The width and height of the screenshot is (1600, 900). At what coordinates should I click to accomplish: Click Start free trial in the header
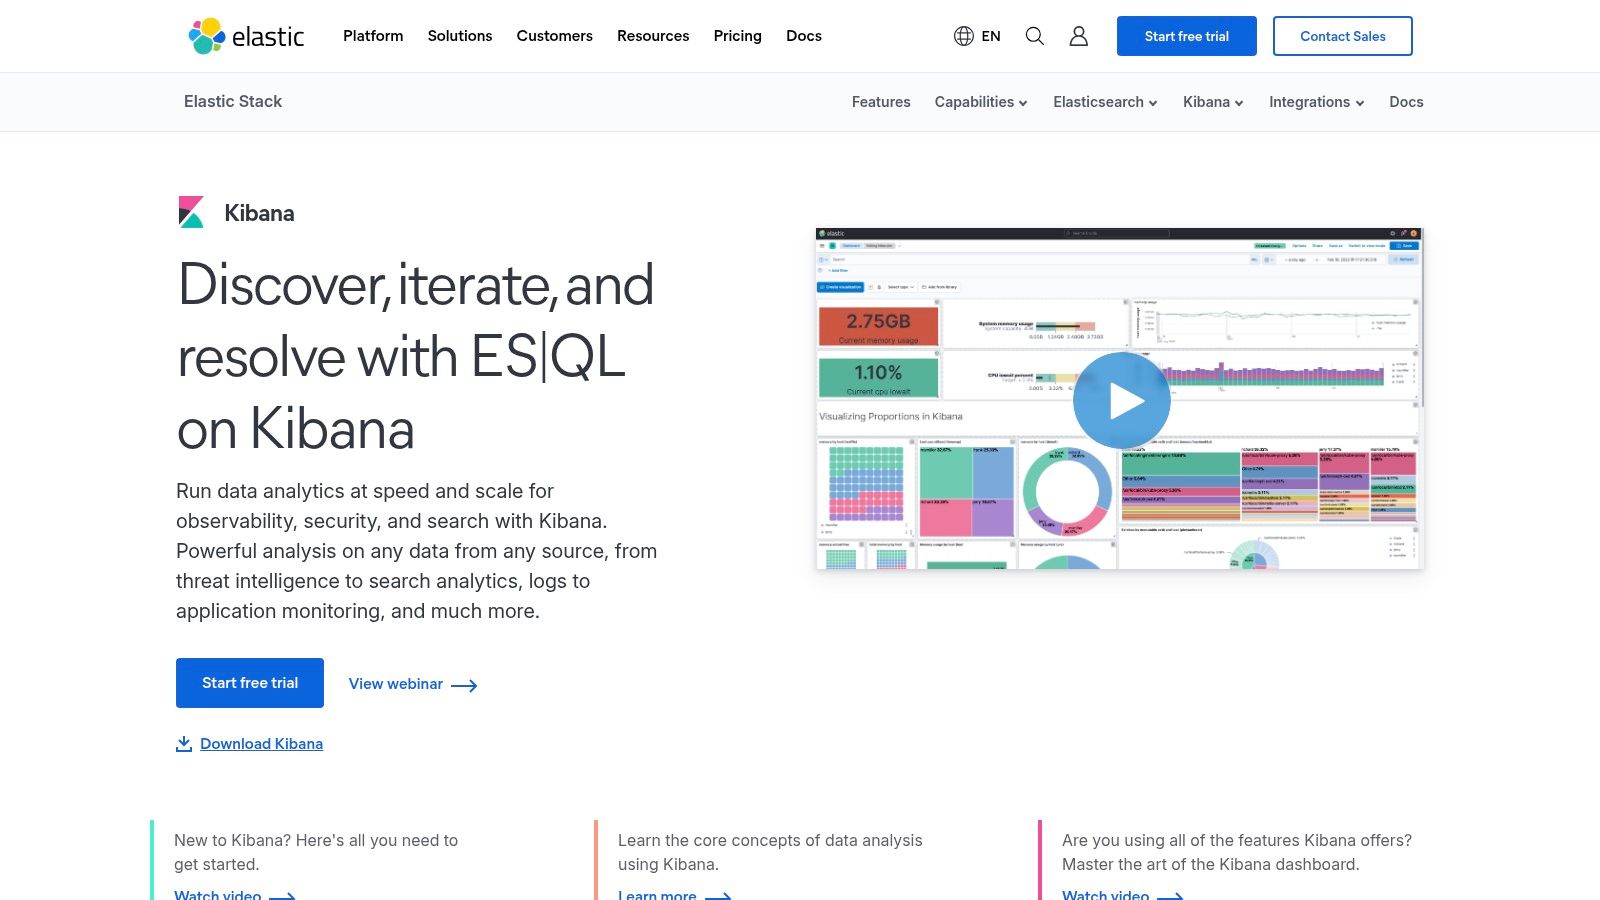click(x=1187, y=36)
